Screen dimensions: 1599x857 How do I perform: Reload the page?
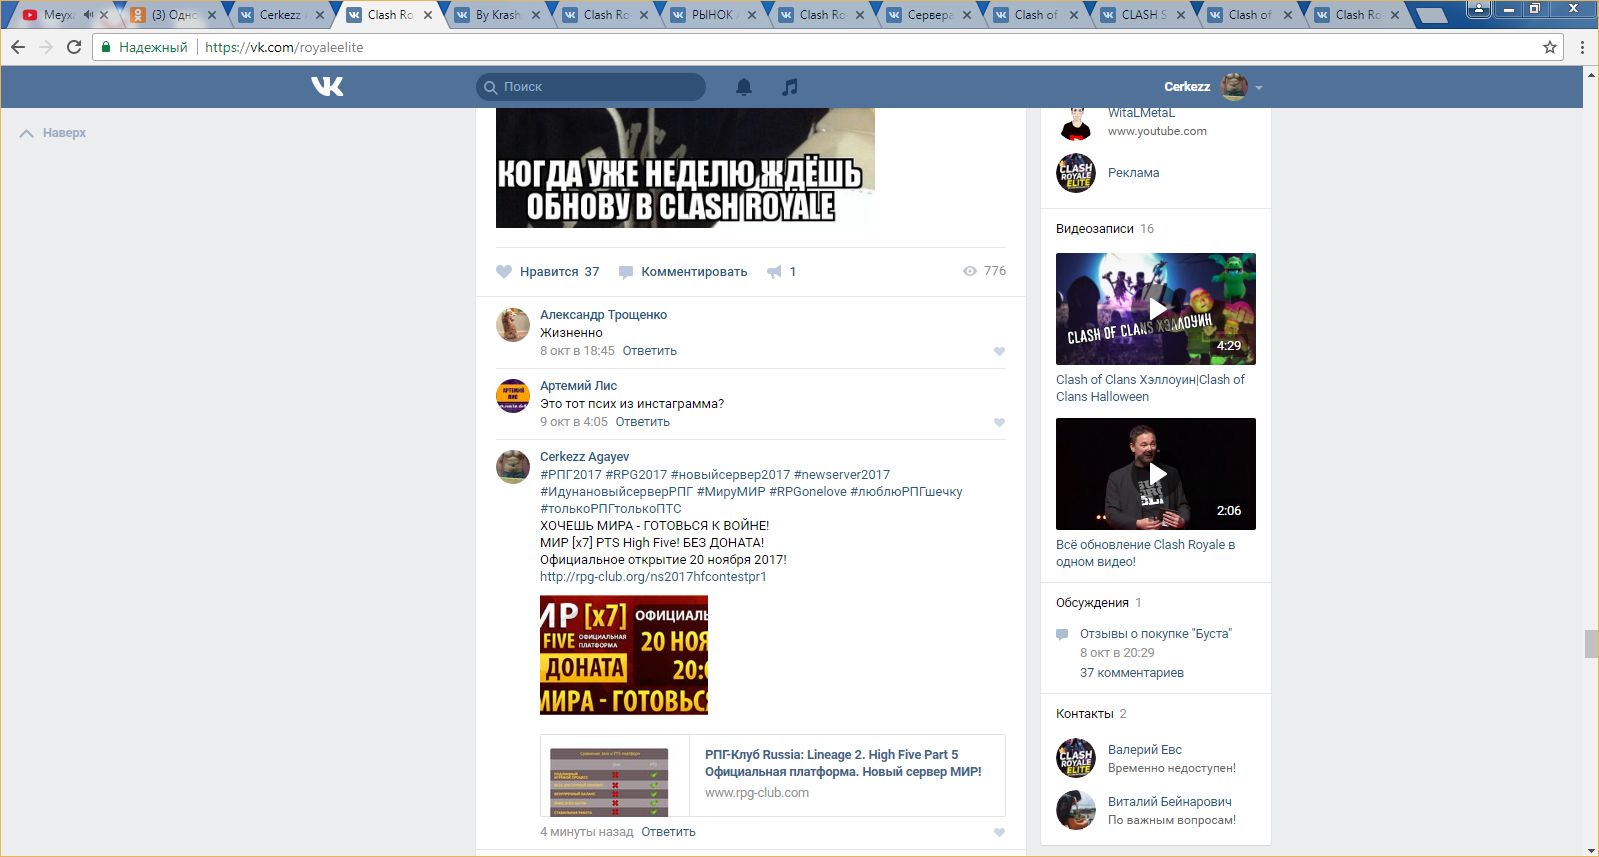[74, 47]
